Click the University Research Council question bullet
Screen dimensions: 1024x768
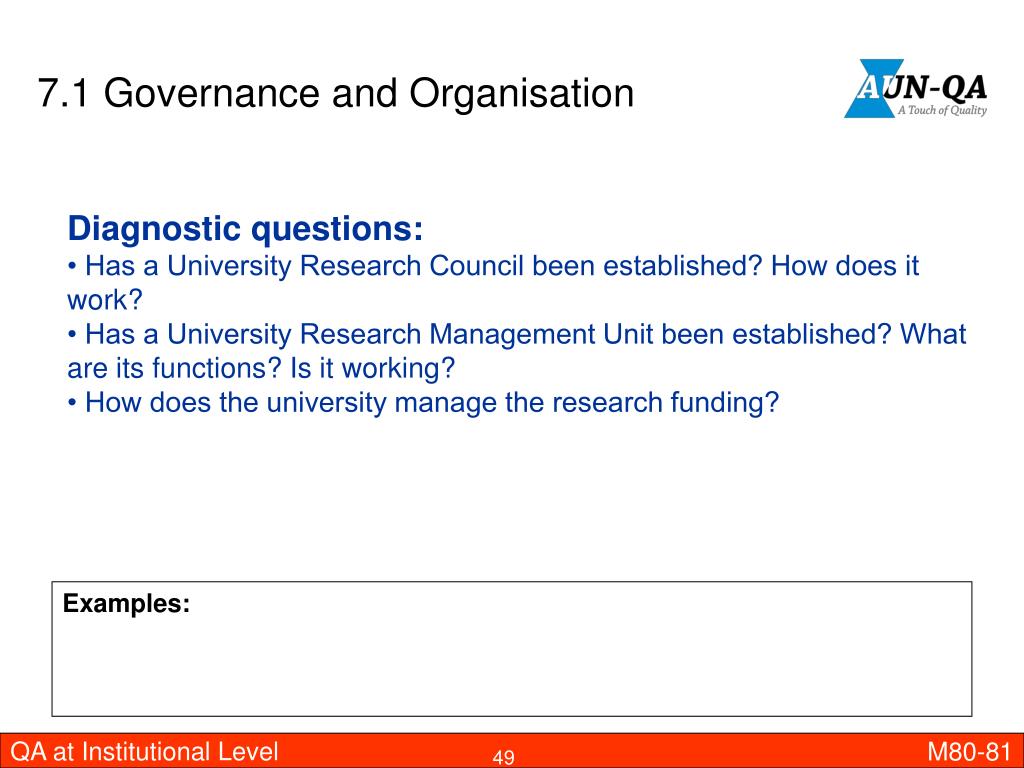click(x=493, y=283)
